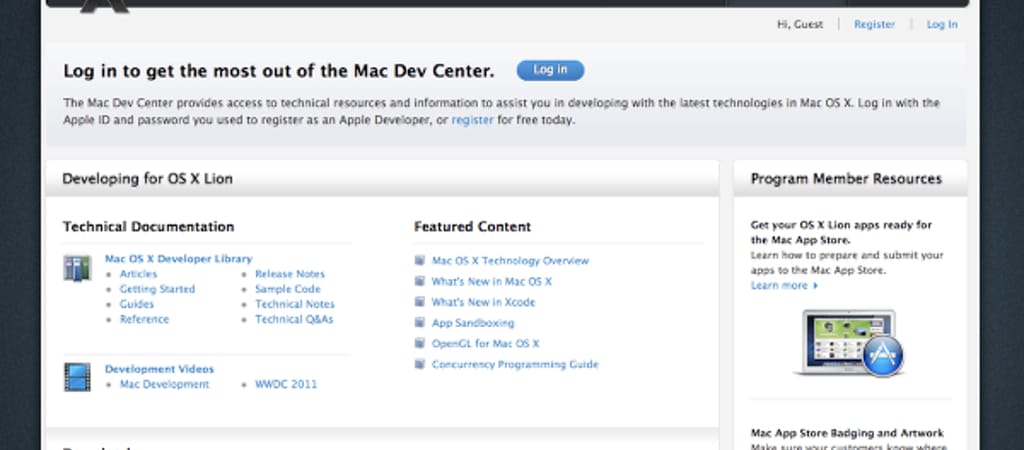Image resolution: width=1024 pixels, height=450 pixels.
Task: Open the Register link in the top bar
Action: pyautogui.click(x=874, y=25)
